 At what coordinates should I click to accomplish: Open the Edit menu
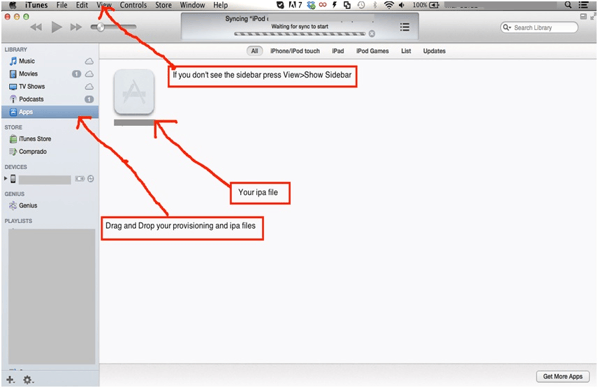pyautogui.click(x=82, y=5)
